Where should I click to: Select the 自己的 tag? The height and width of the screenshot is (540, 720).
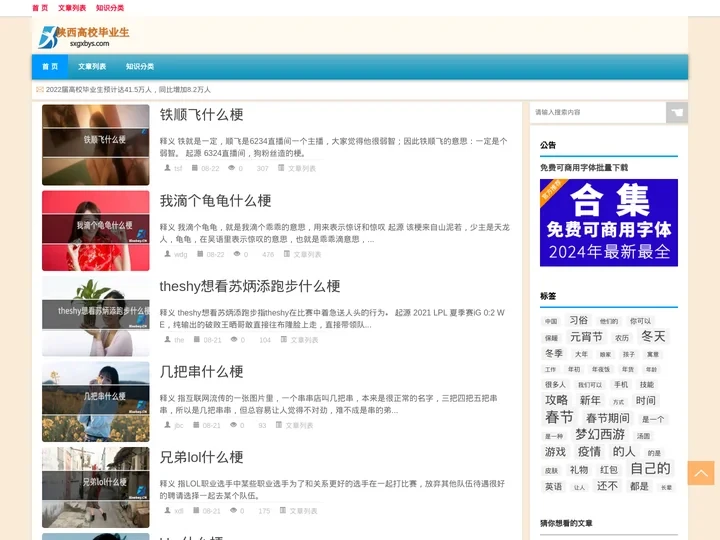[x=650, y=469]
